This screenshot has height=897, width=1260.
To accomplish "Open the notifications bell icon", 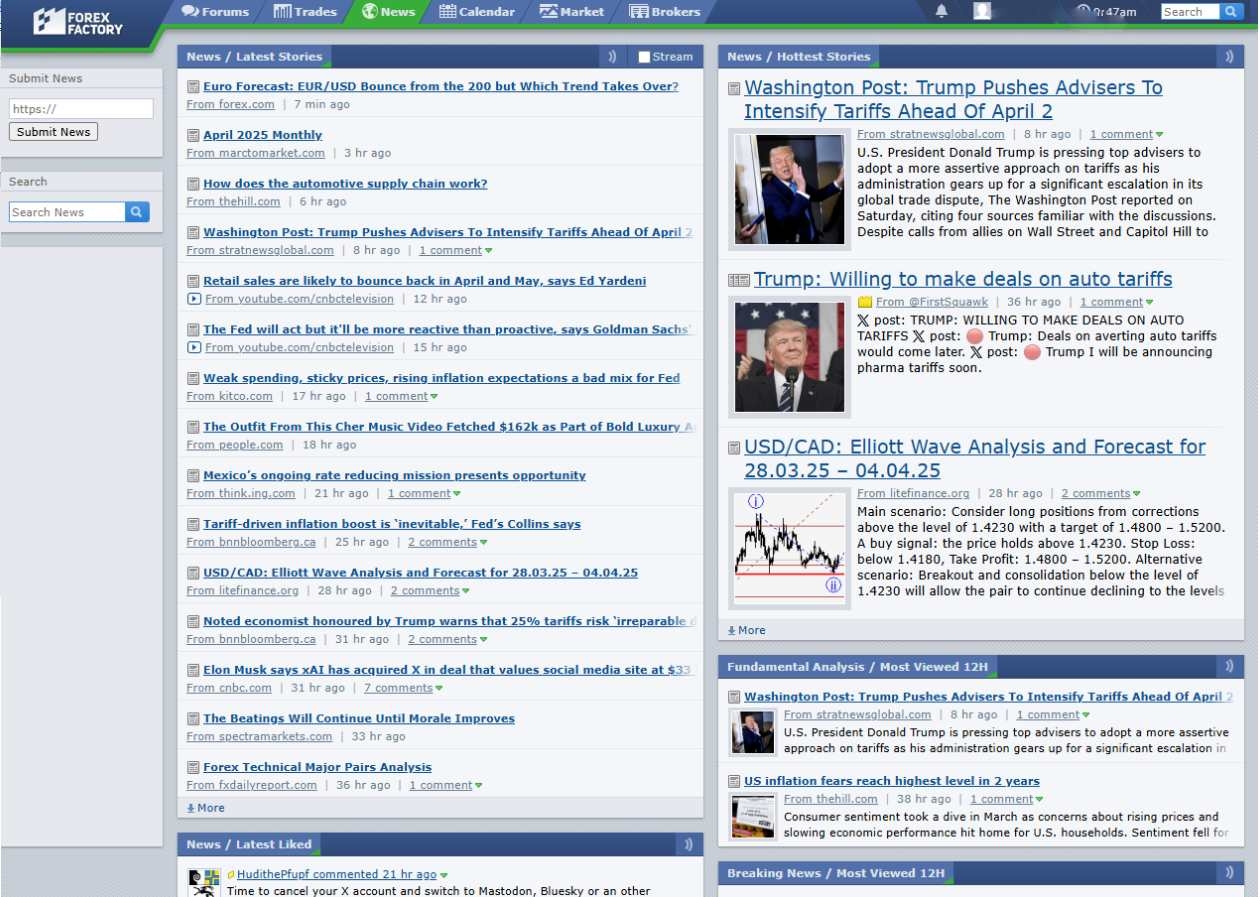I will (941, 11).
